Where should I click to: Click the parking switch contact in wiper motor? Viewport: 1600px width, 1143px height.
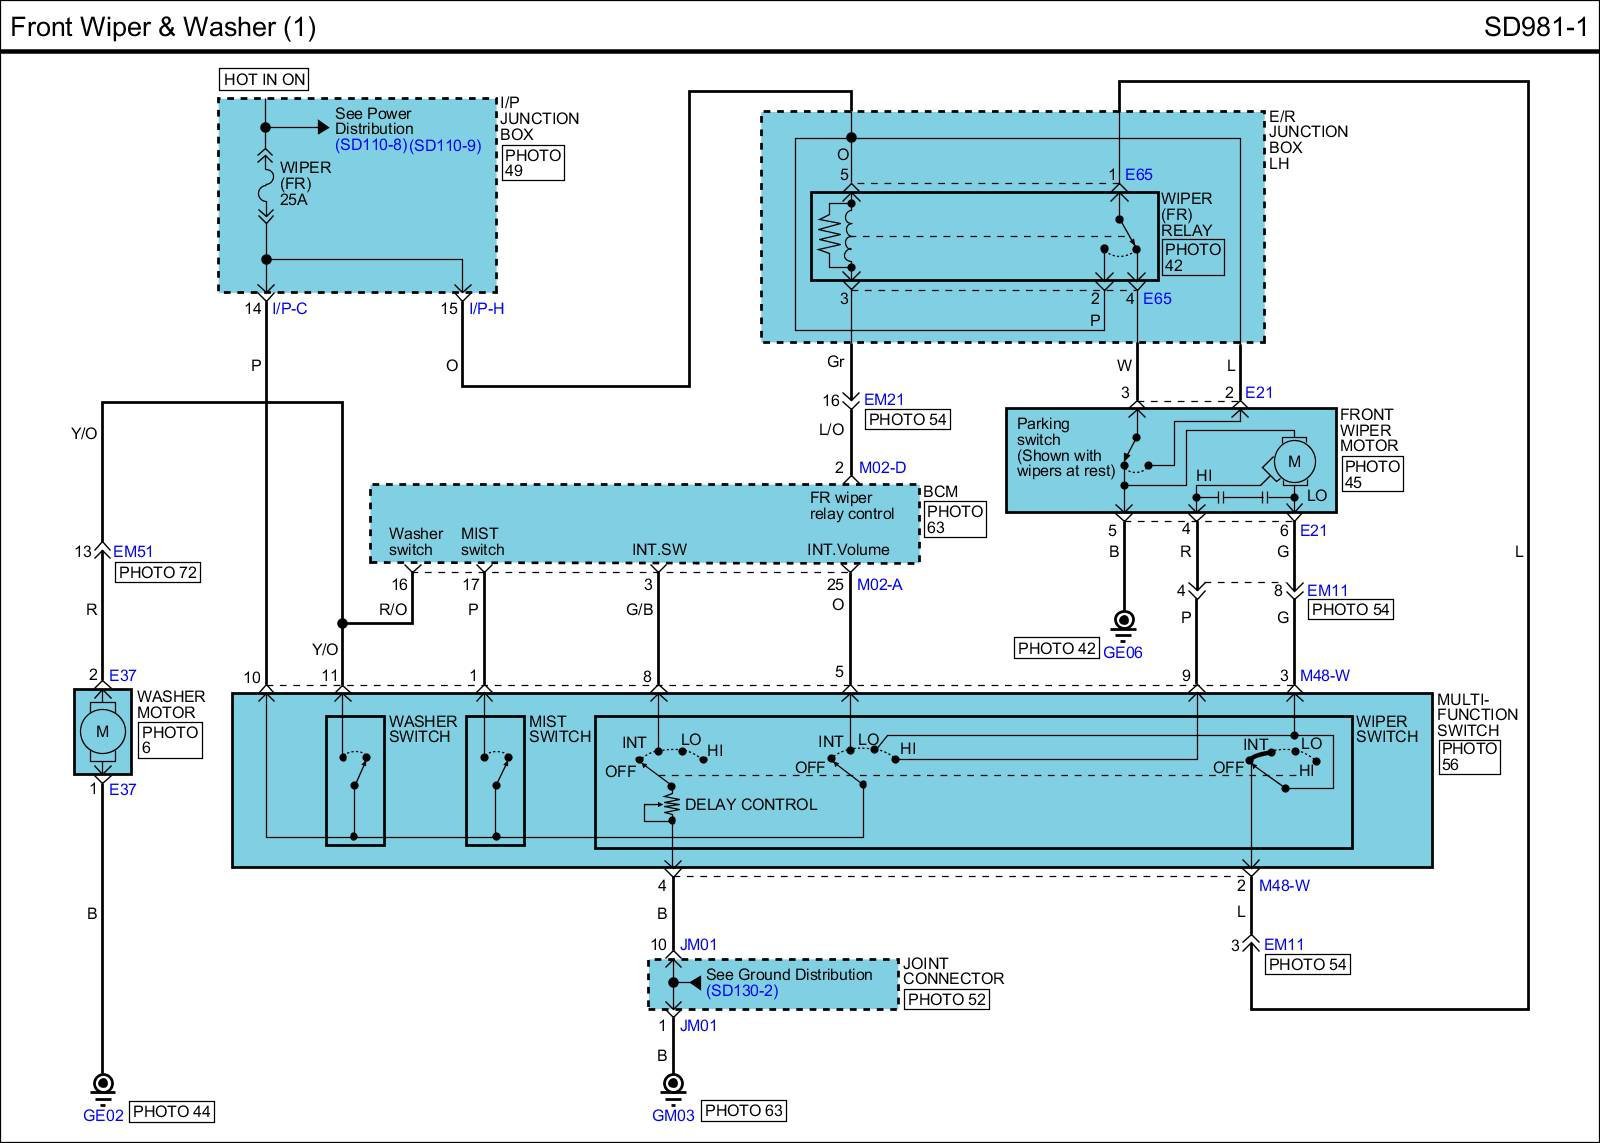(1130, 452)
